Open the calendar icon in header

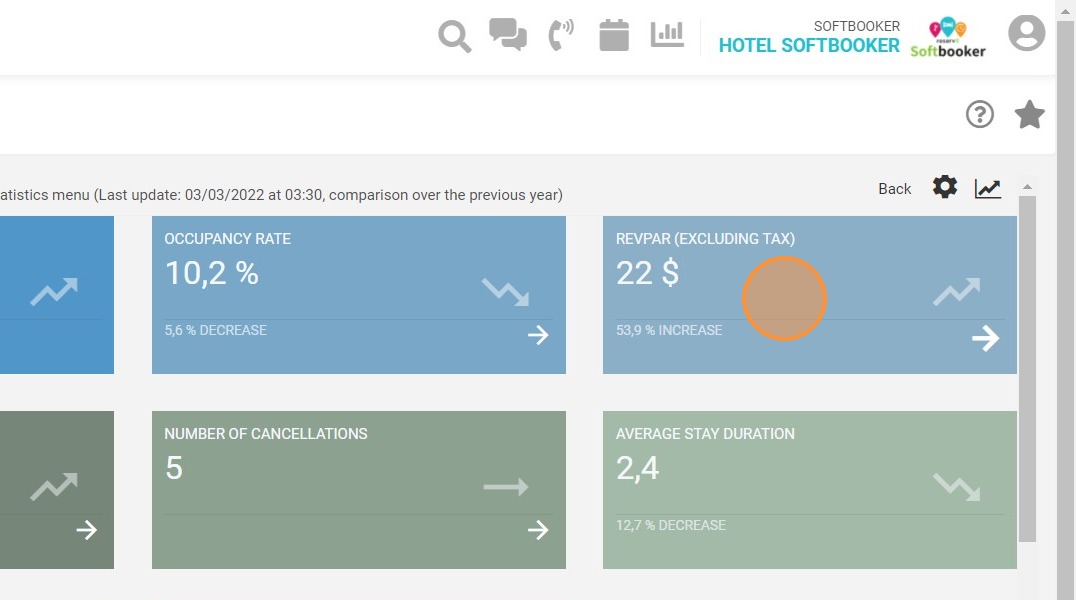coord(613,35)
